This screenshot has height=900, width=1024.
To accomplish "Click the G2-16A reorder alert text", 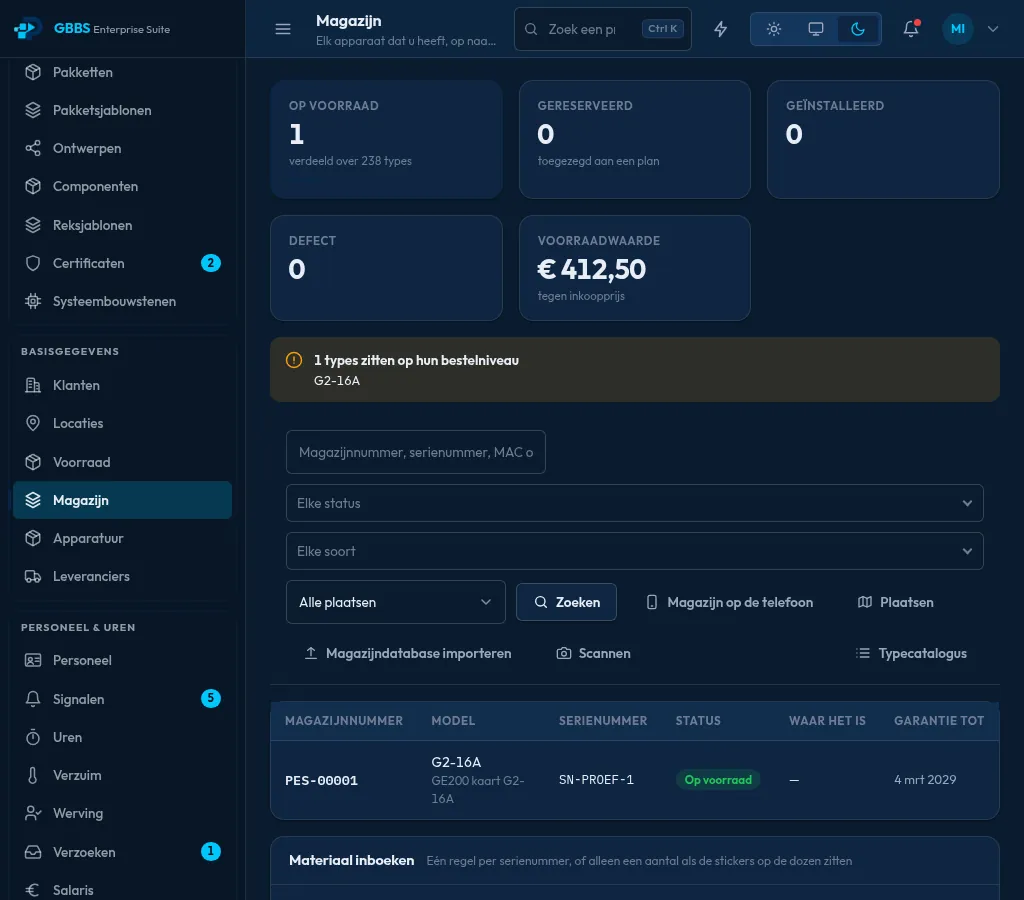I will click(x=337, y=381).
